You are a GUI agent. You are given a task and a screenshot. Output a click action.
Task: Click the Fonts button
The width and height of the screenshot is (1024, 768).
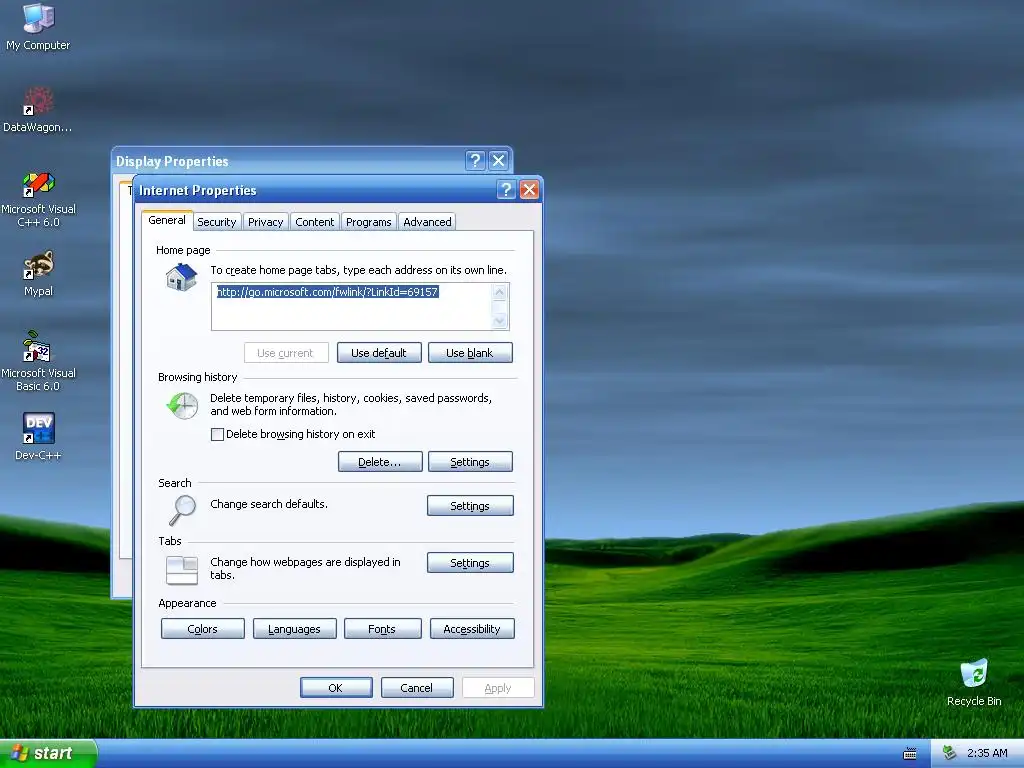[381, 629]
